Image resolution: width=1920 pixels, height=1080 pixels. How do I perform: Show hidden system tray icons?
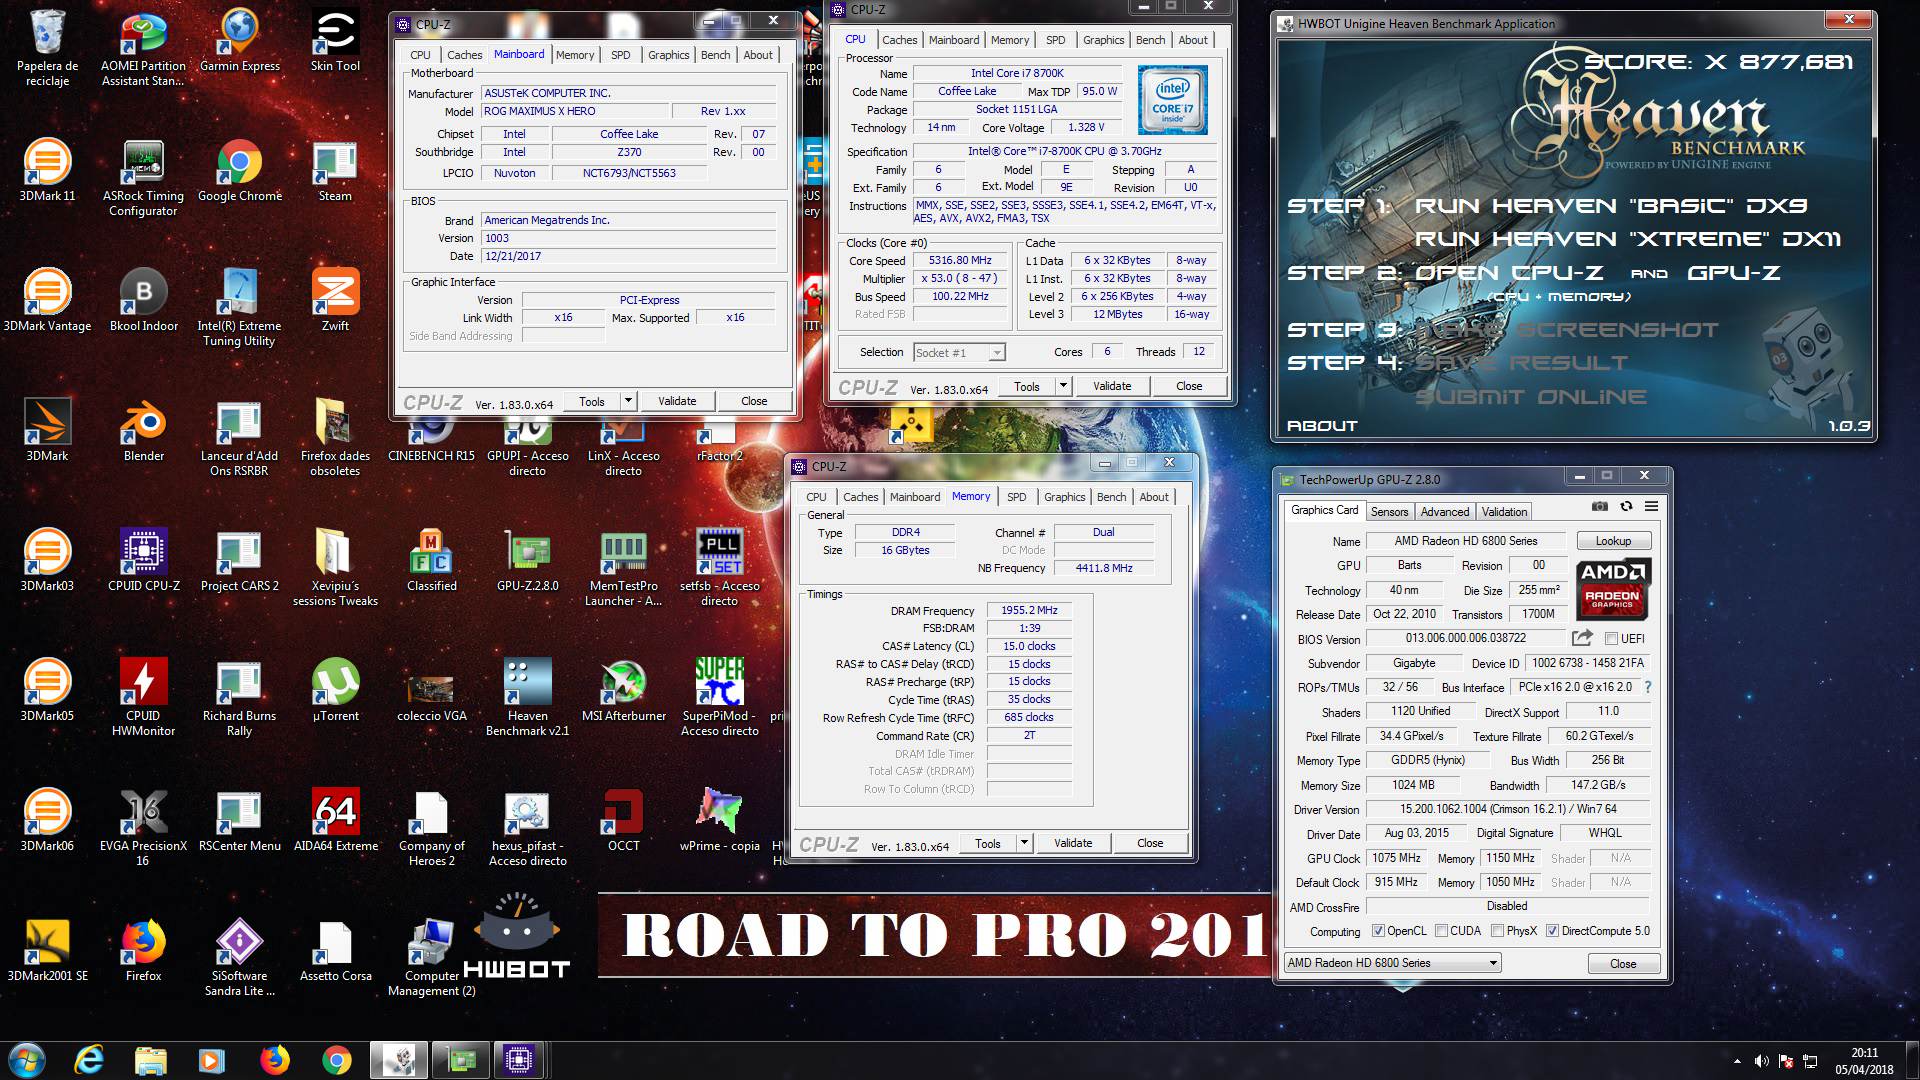click(x=1737, y=1061)
